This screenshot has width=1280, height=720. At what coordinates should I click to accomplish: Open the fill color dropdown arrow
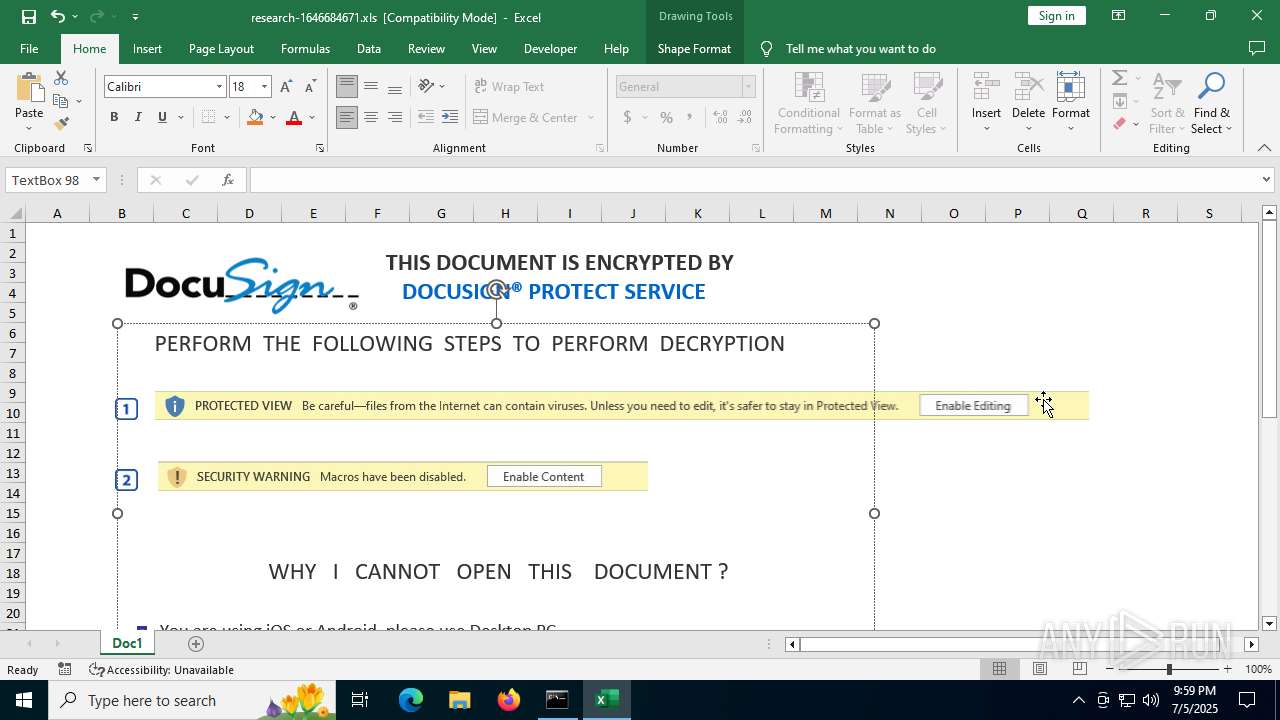point(273,117)
